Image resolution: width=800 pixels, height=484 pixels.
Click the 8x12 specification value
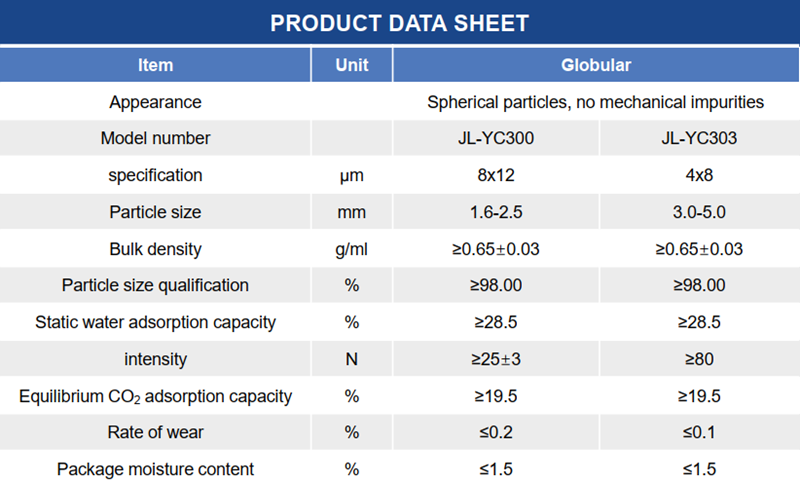click(x=496, y=176)
